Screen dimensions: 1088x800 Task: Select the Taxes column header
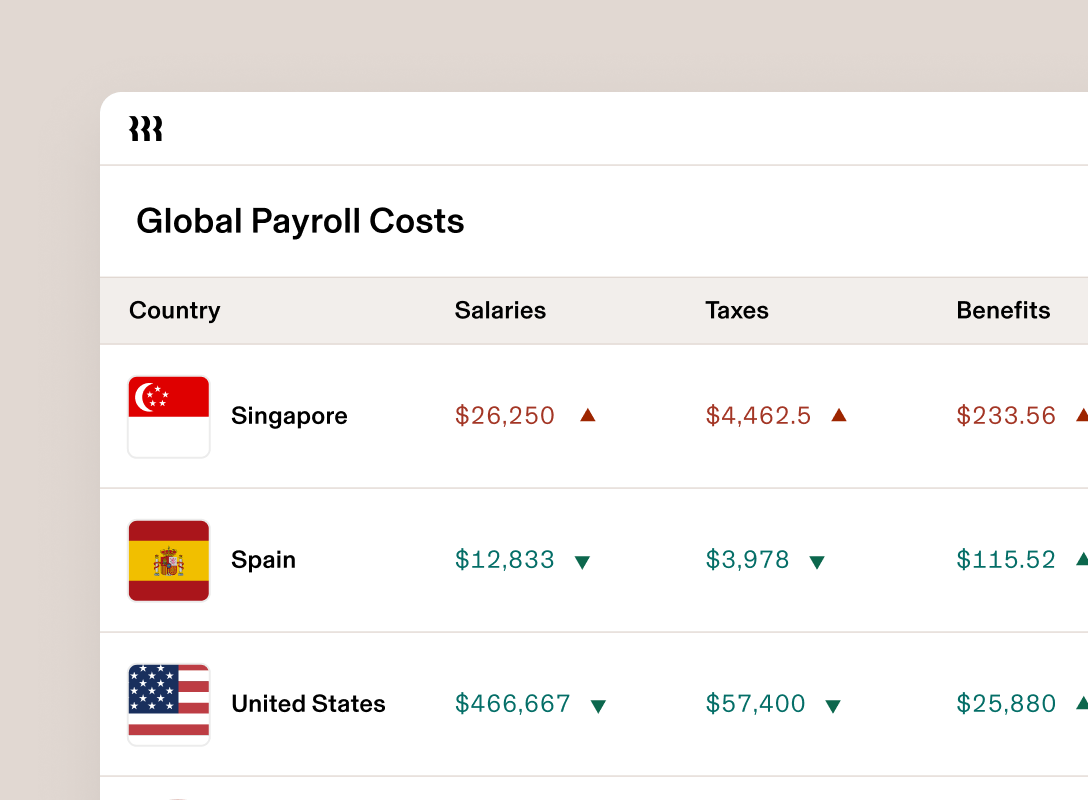[x=737, y=310]
